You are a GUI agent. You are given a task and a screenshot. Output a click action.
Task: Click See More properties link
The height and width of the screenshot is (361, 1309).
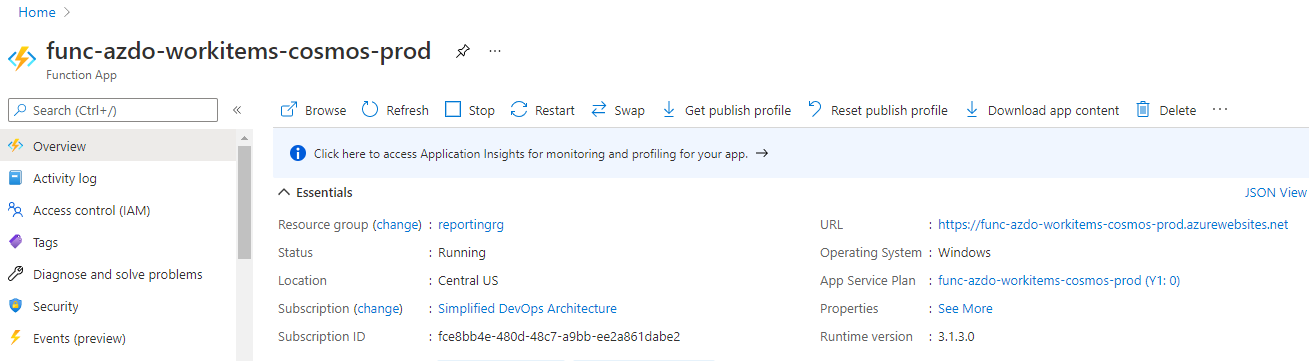965,308
